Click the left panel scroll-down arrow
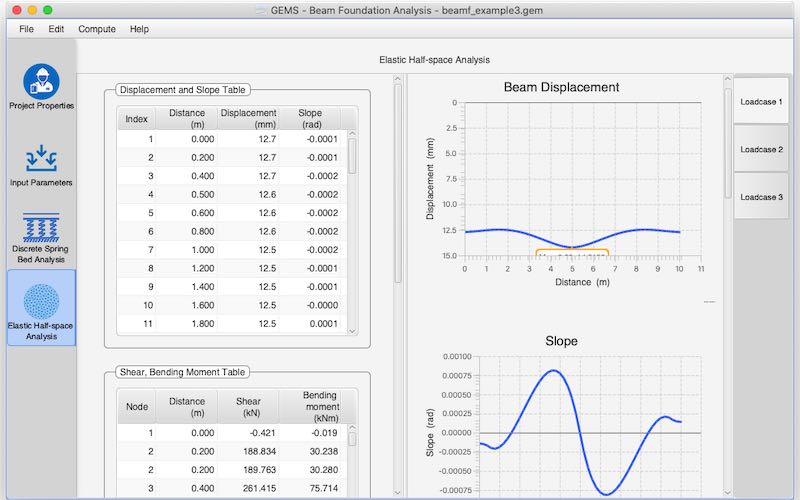 [x=398, y=492]
